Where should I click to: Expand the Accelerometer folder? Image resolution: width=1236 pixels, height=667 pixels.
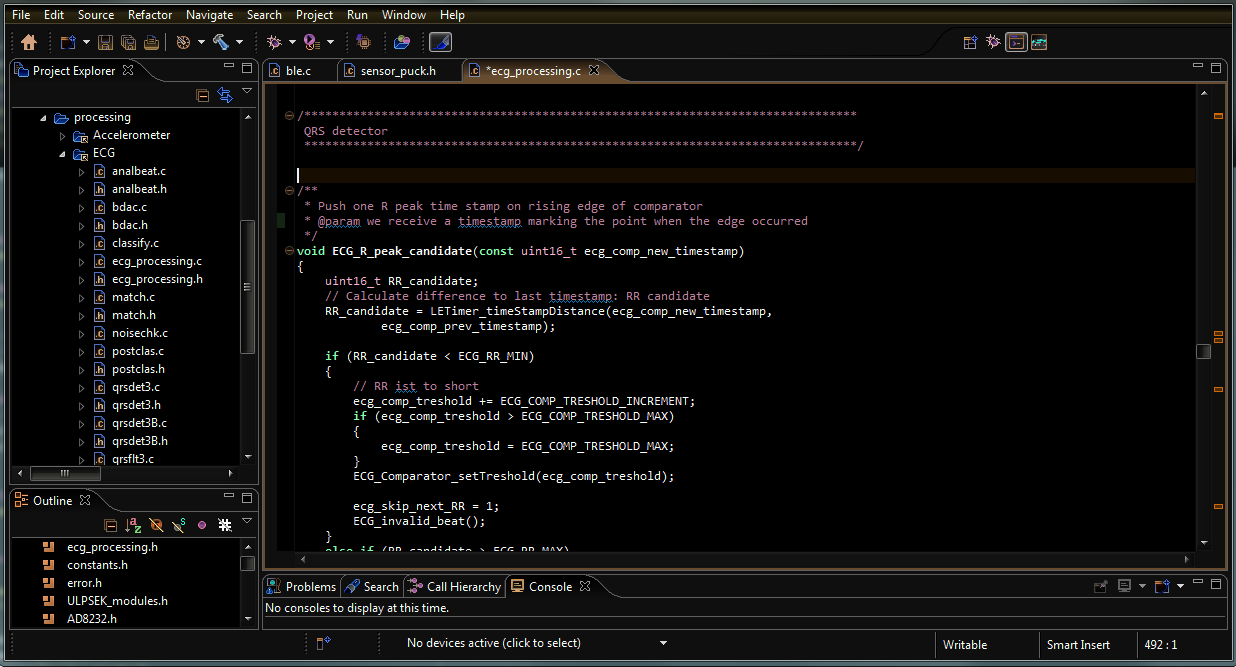tap(62, 136)
